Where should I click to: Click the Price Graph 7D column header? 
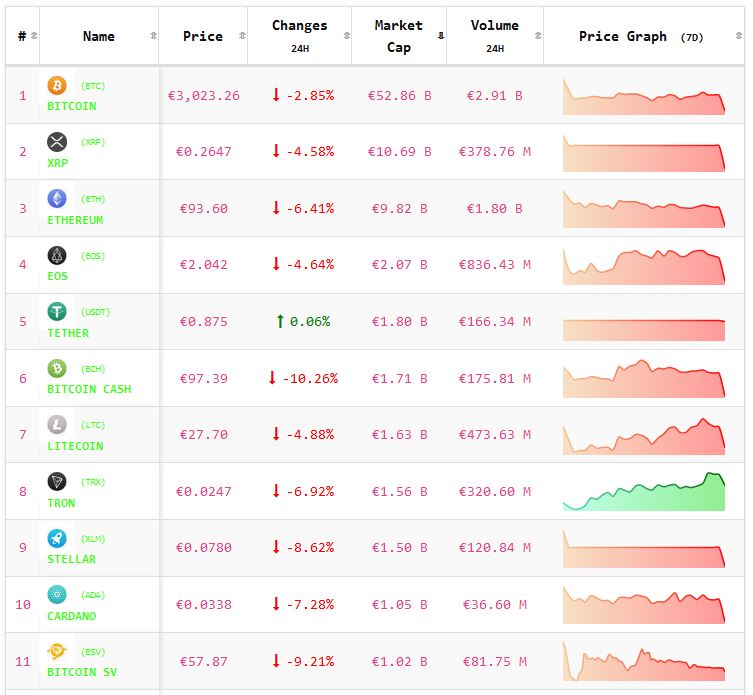click(640, 36)
